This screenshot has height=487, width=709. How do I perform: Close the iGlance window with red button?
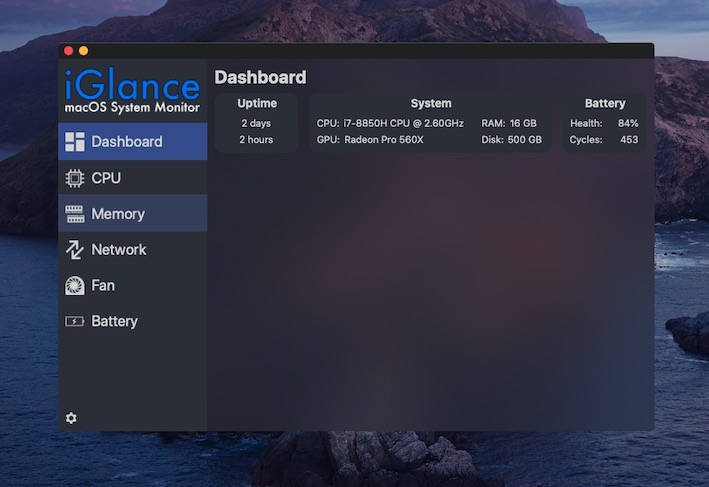click(69, 51)
